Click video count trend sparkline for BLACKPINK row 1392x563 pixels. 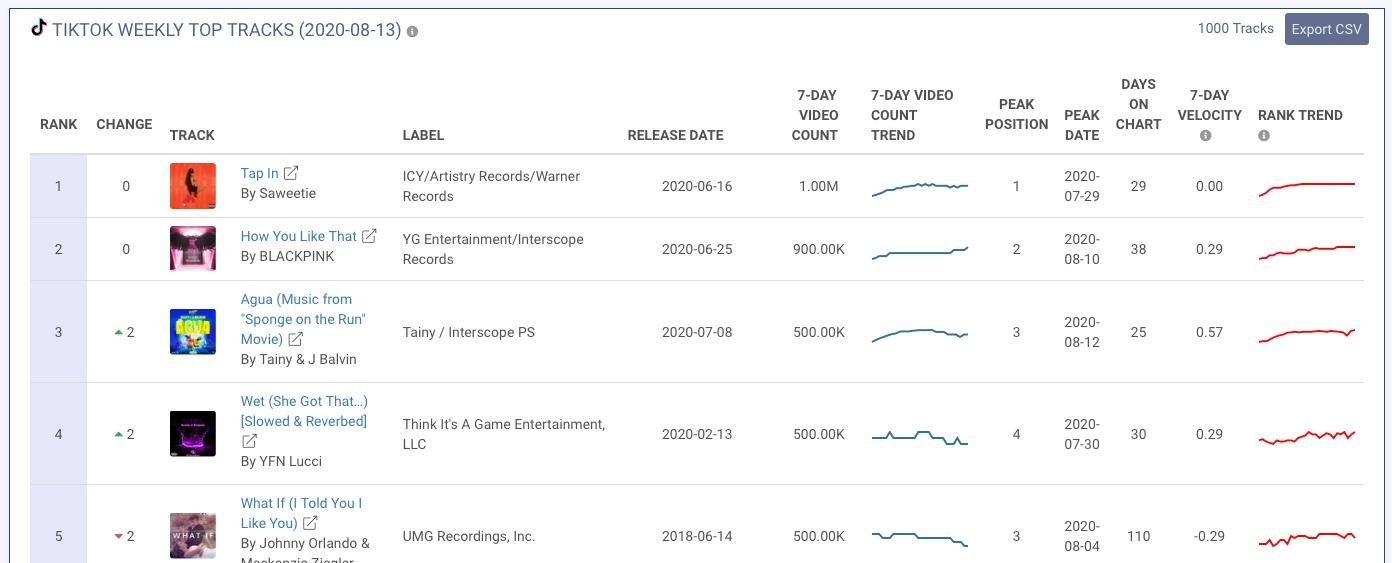point(920,253)
